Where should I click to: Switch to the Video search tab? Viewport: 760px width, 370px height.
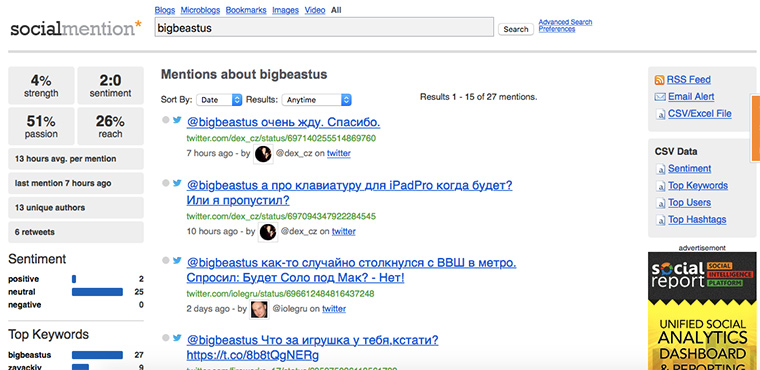(x=315, y=10)
